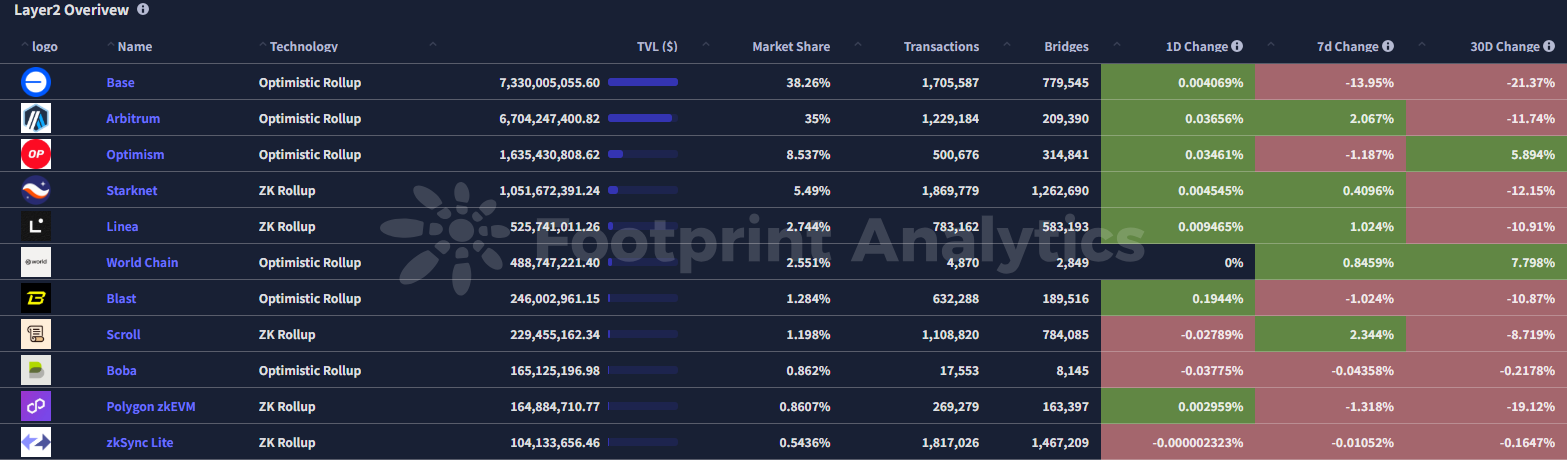Click the Base chain logo icon

tap(36, 83)
